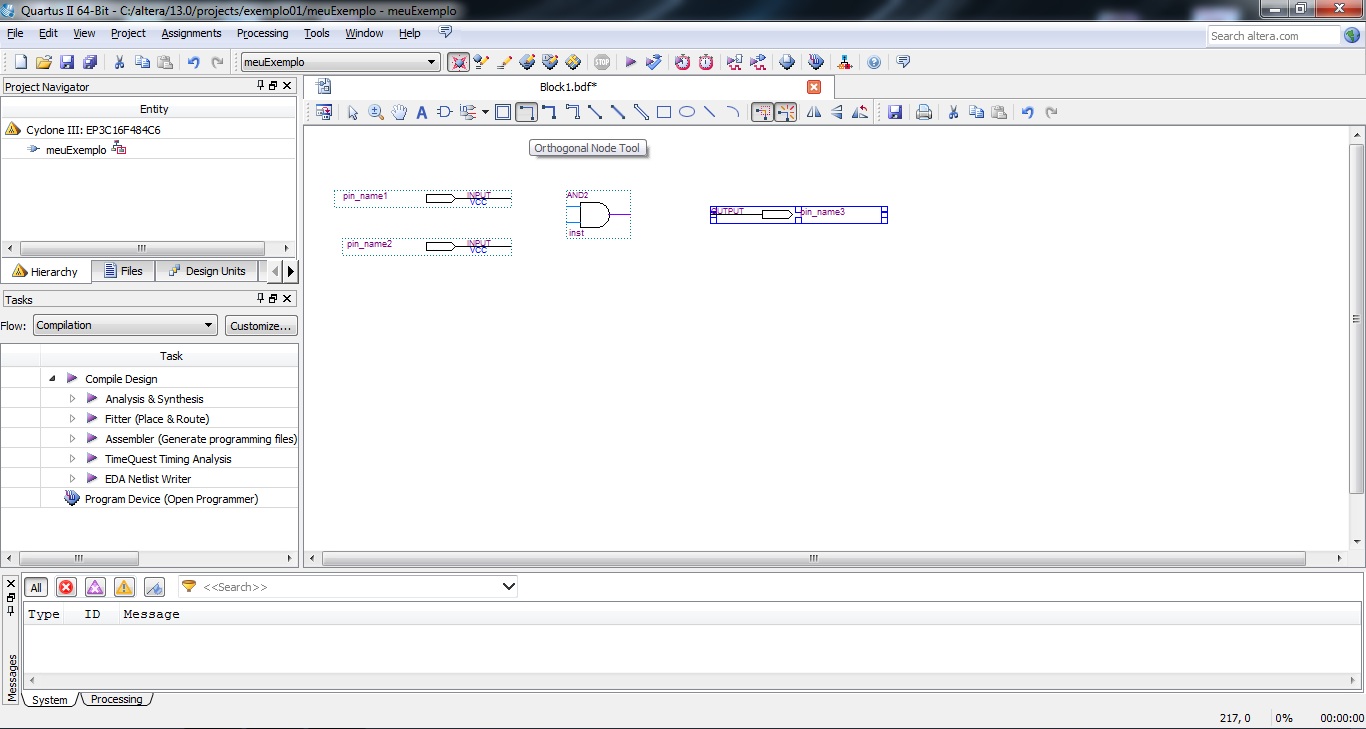The width and height of the screenshot is (1366, 729).
Task: Toggle the Project Navigator window button in toolbar
Action: click(x=458, y=62)
